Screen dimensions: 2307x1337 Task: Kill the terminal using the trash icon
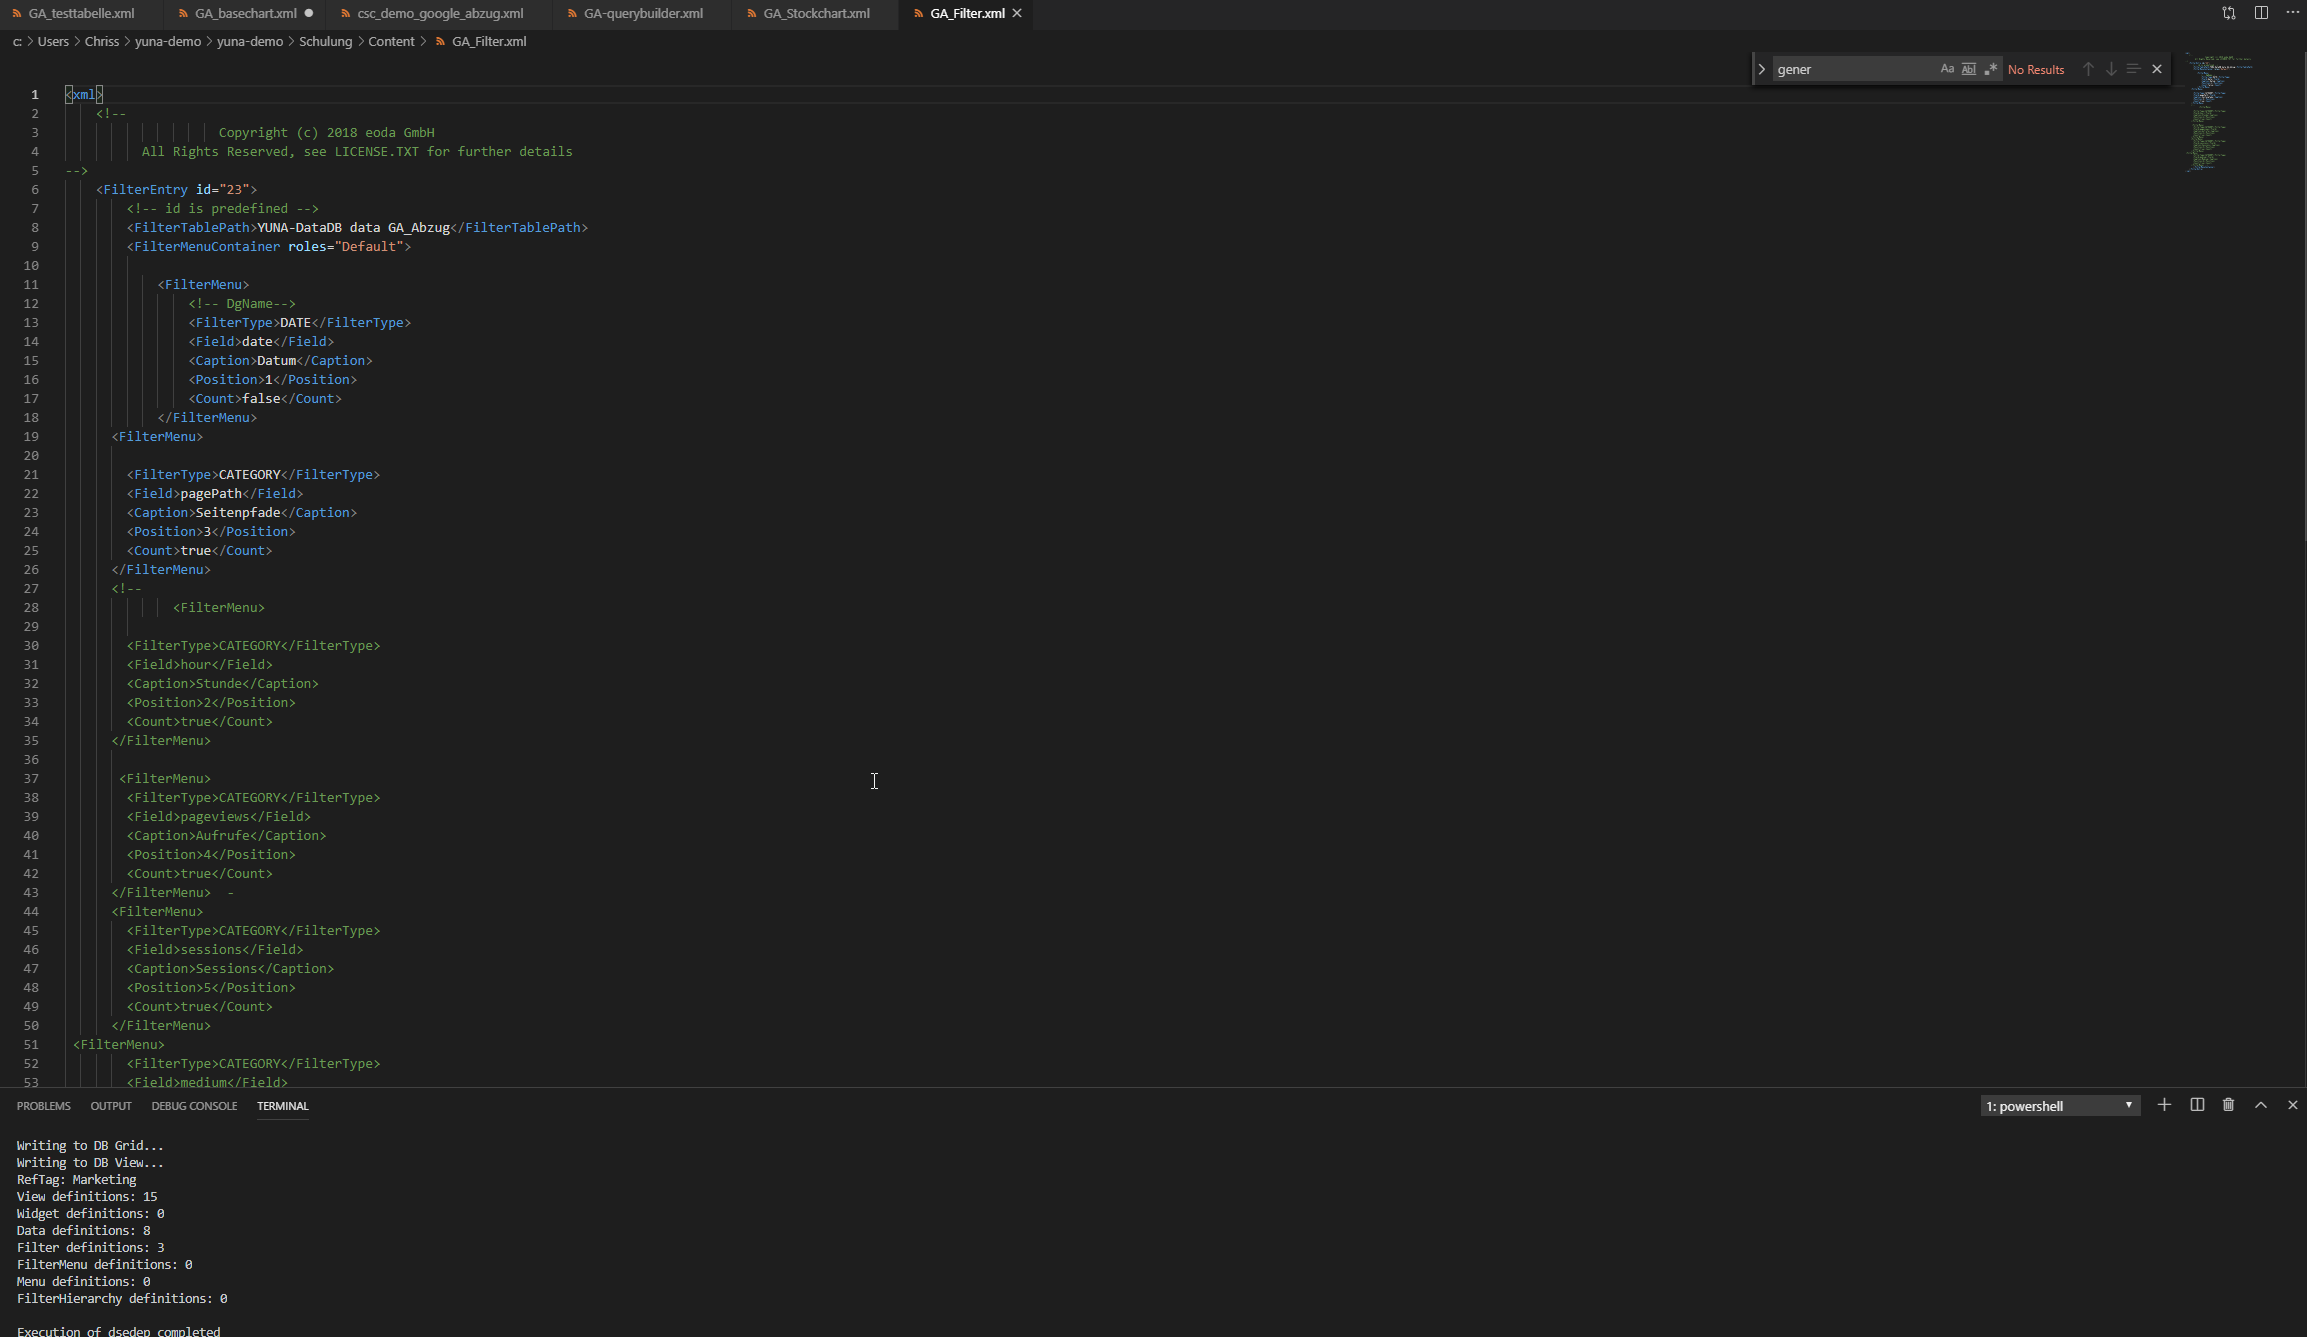(x=2228, y=1105)
